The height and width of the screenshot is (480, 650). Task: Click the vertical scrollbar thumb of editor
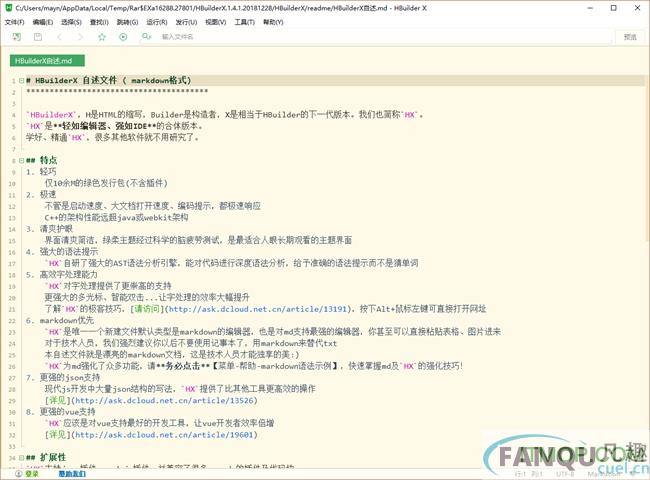pyautogui.click(x=647, y=158)
